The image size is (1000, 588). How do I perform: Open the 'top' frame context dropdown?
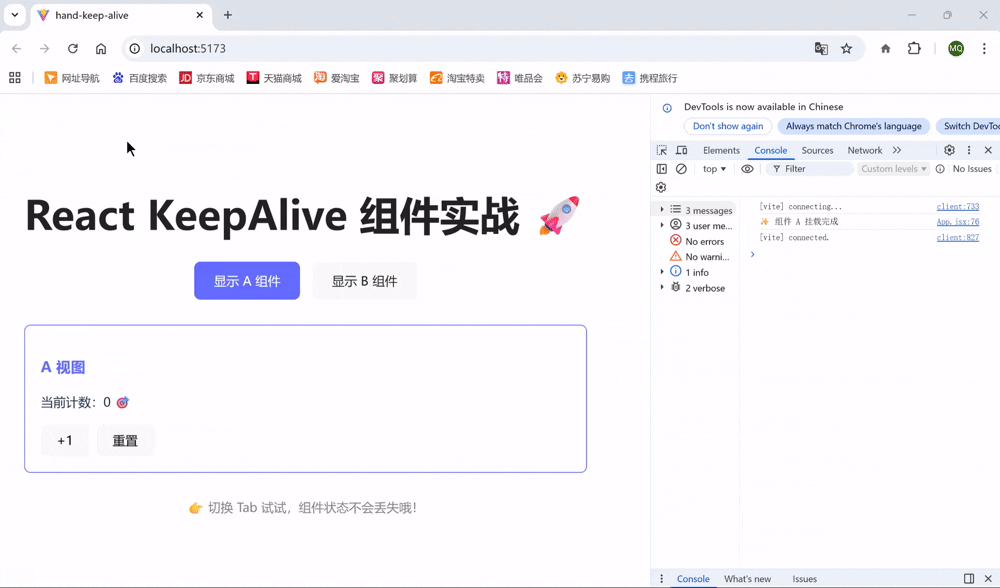[x=714, y=169]
